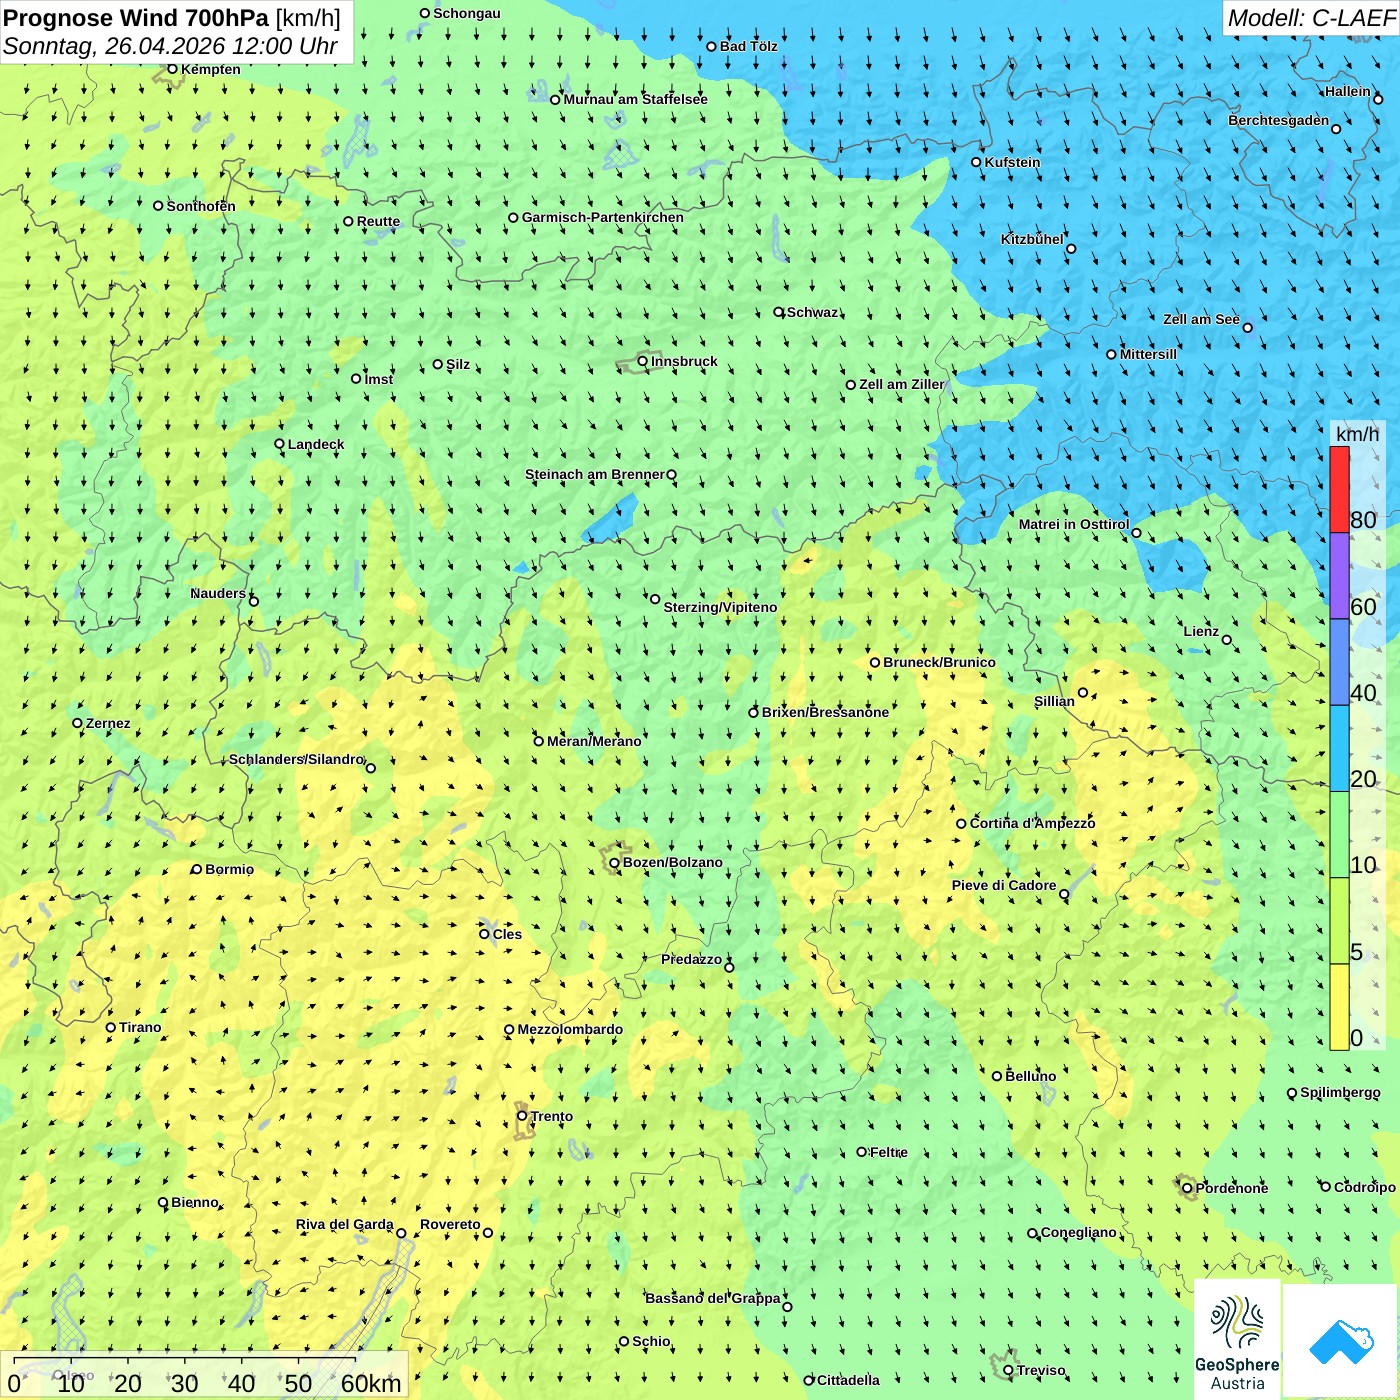This screenshot has width=1400, height=1400.
Task: Click the "Lienz" city label
Action: coord(1201,631)
